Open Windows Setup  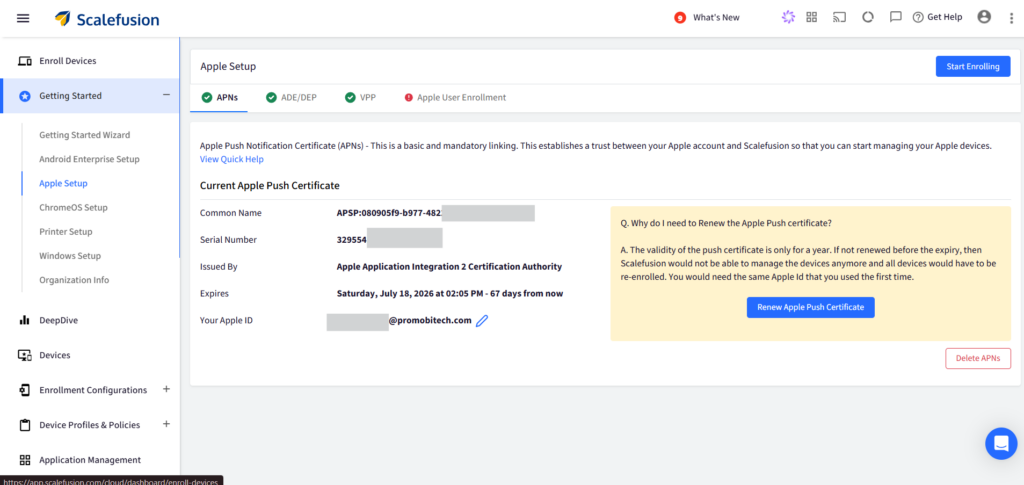coord(70,256)
